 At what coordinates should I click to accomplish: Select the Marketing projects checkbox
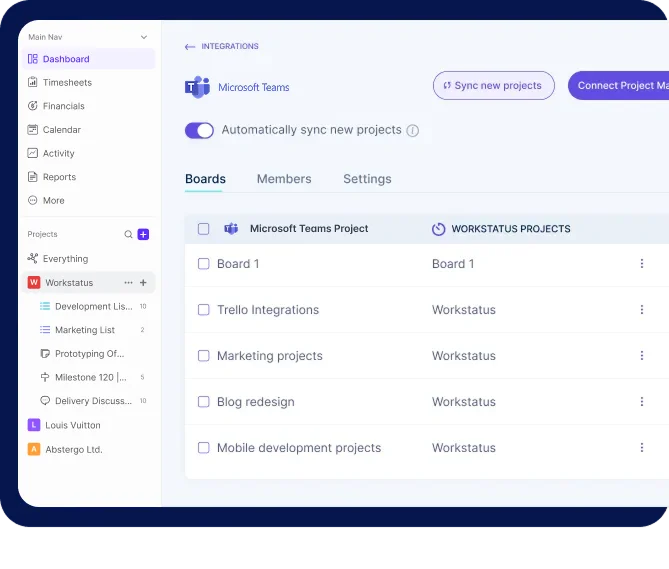[204, 356]
